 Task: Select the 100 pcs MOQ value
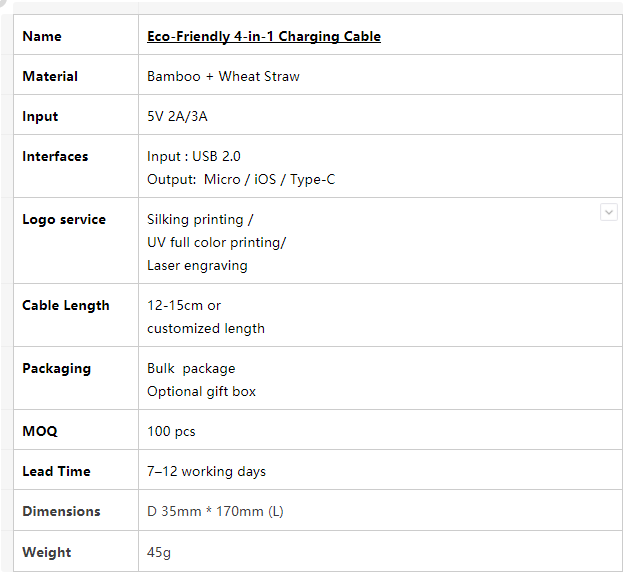click(x=171, y=432)
